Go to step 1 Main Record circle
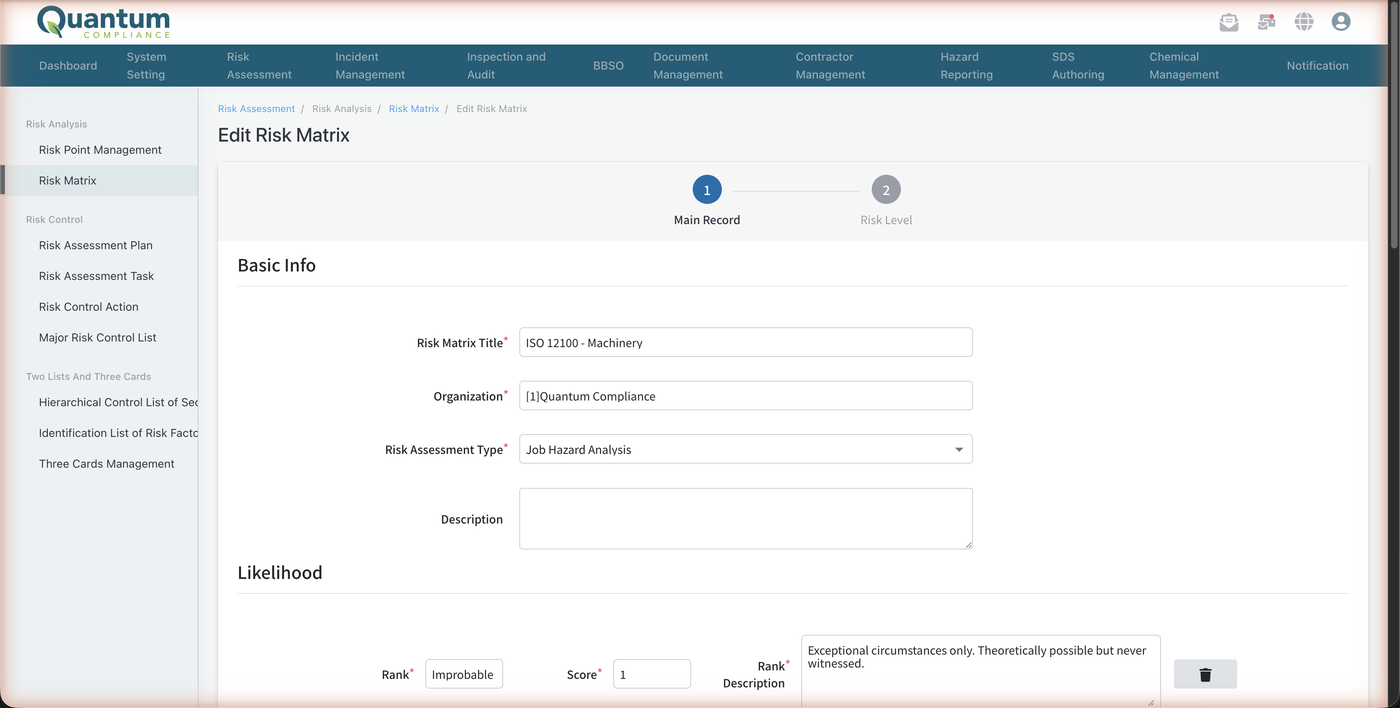 coord(707,190)
